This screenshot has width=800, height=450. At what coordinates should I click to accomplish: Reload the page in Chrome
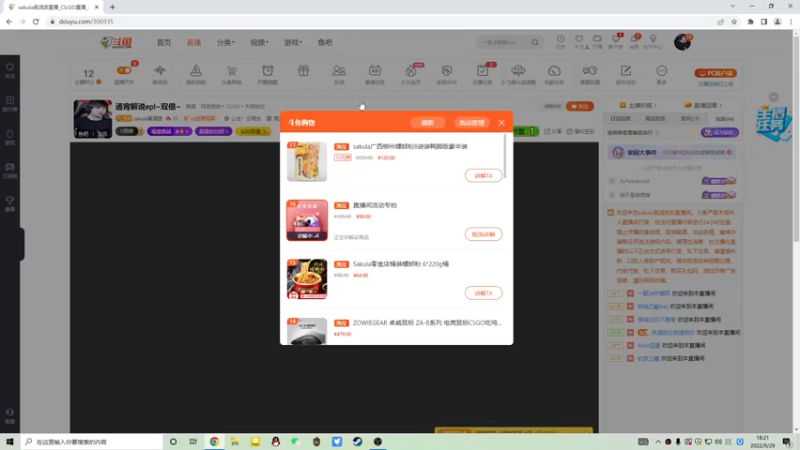click(36, 21)
